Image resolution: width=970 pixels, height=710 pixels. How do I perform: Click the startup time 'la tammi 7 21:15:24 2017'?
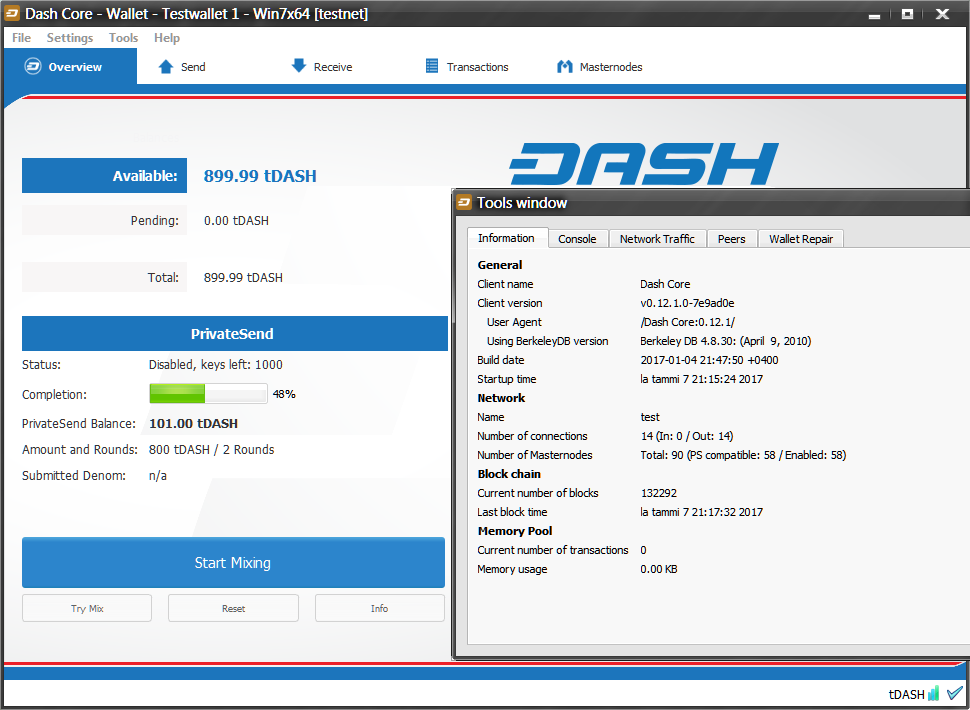[702, 379]
